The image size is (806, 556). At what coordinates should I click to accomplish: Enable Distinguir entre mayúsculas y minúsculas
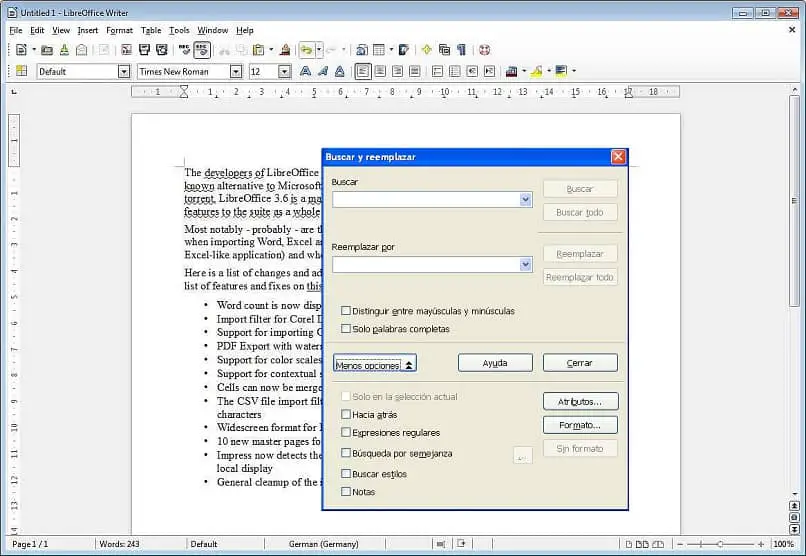coord(346,311)
